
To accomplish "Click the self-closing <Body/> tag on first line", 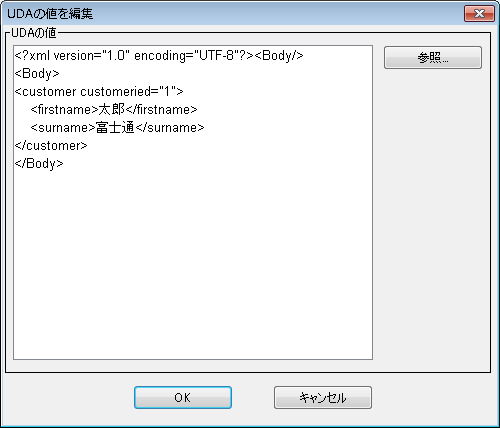I will tap(279, 56).
